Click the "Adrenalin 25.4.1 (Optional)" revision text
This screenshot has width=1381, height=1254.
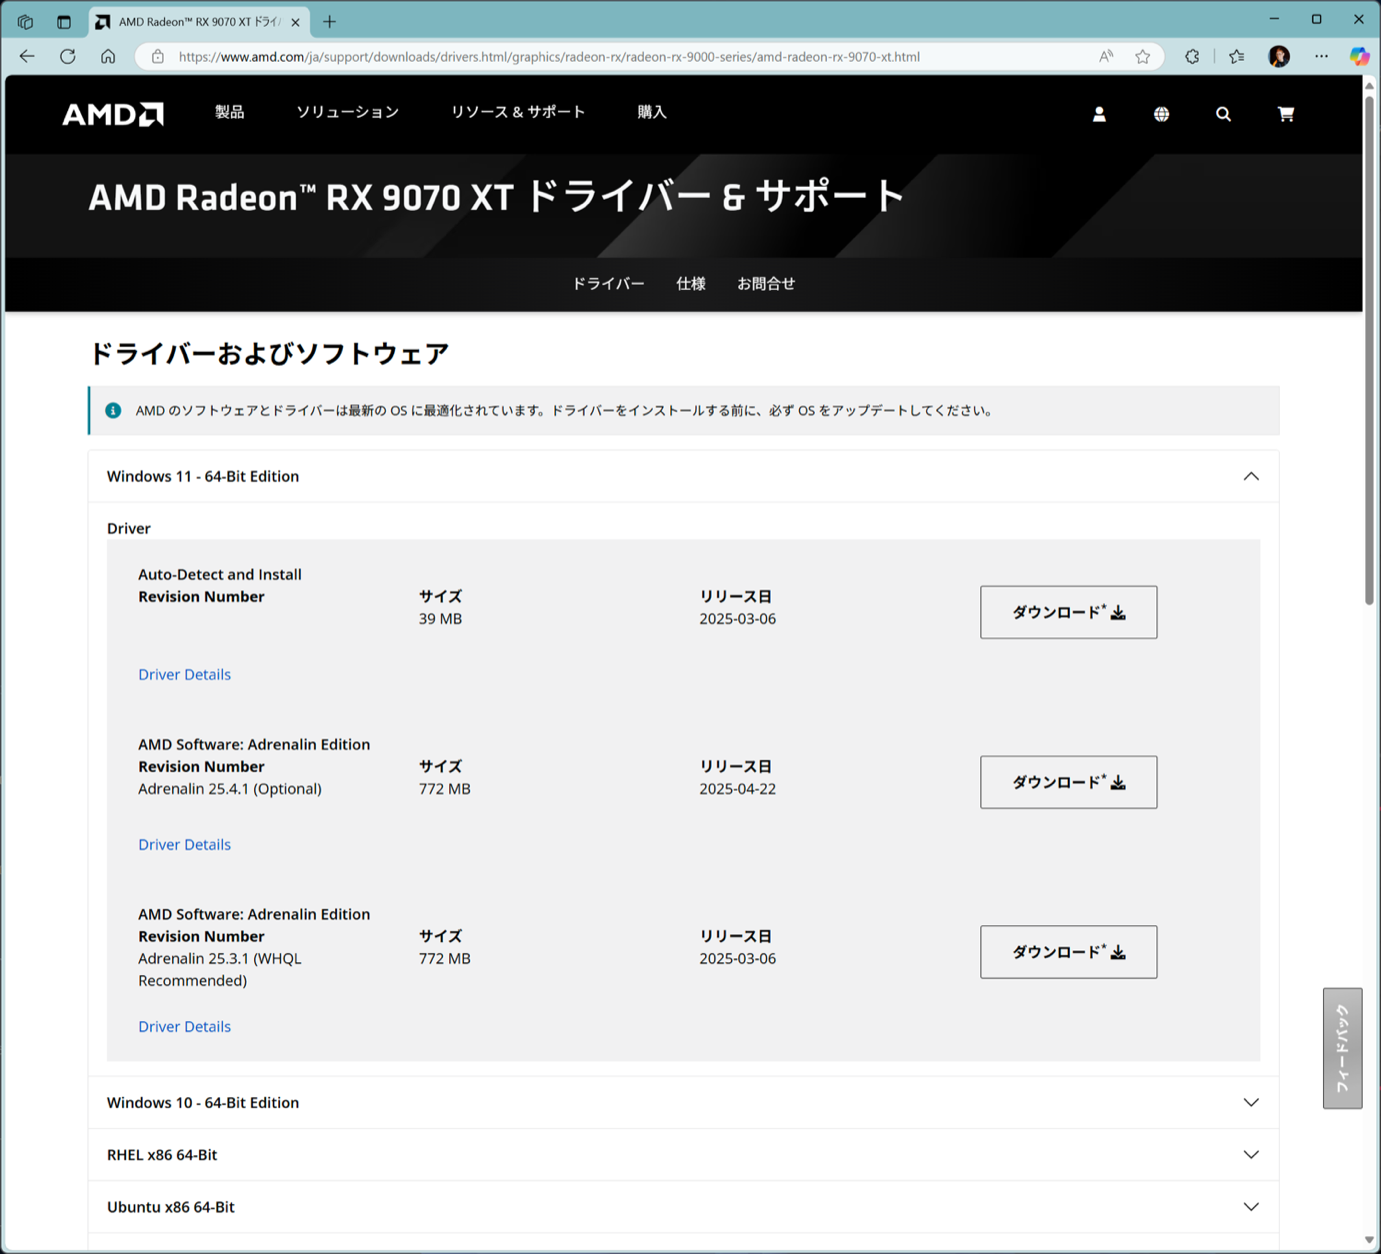(230, 789)
